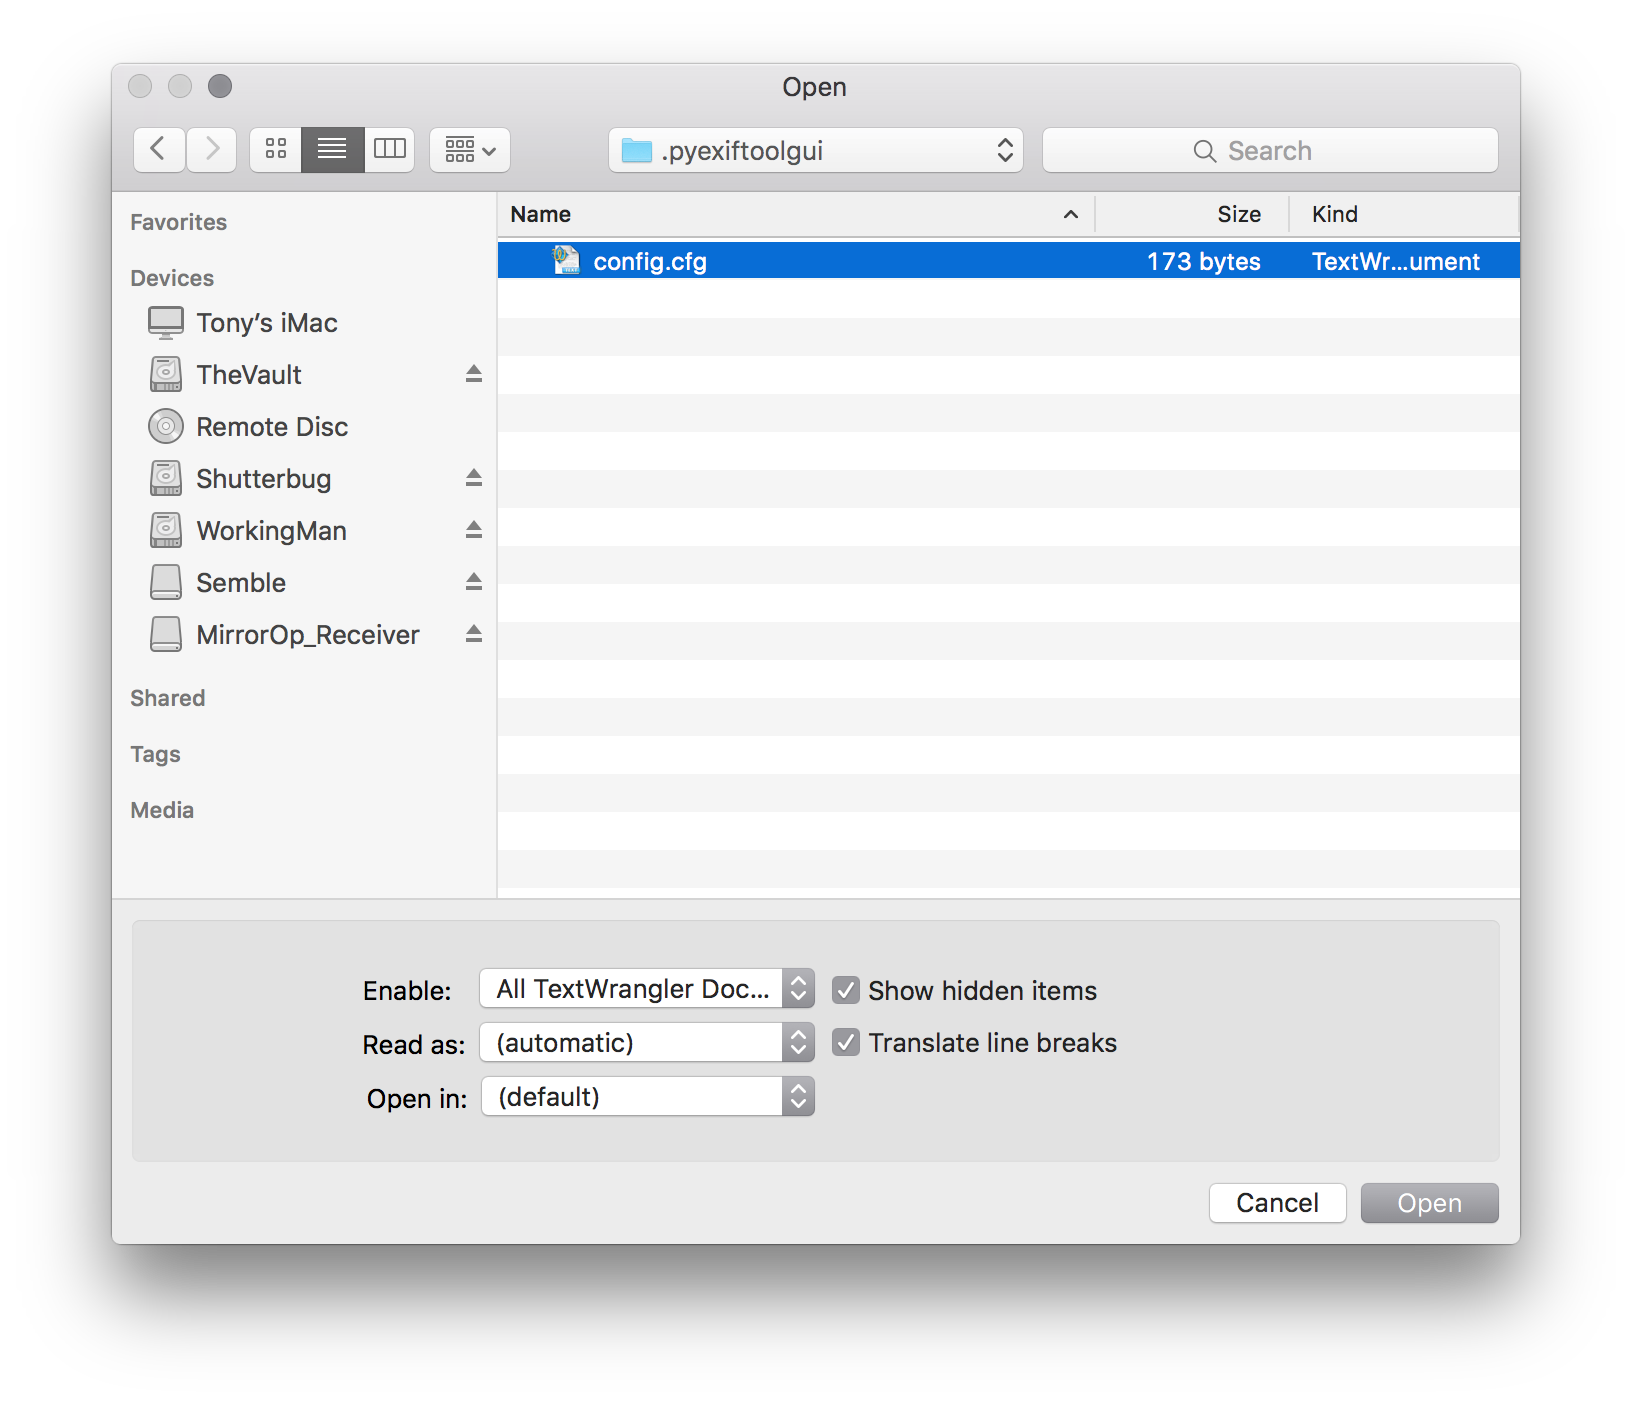Click the folder icon in path popup
Image resolution: width=1632 pixels, height=1404 pixels.
pos(637,150)
